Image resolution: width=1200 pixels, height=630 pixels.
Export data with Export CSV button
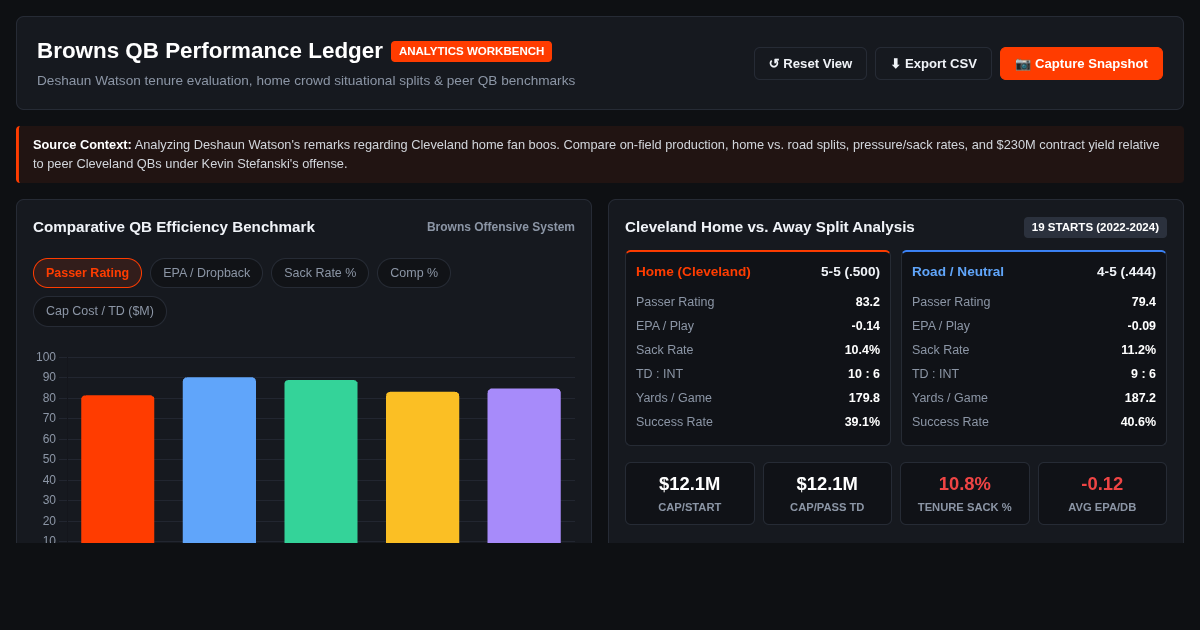click(x=933, y=63)
